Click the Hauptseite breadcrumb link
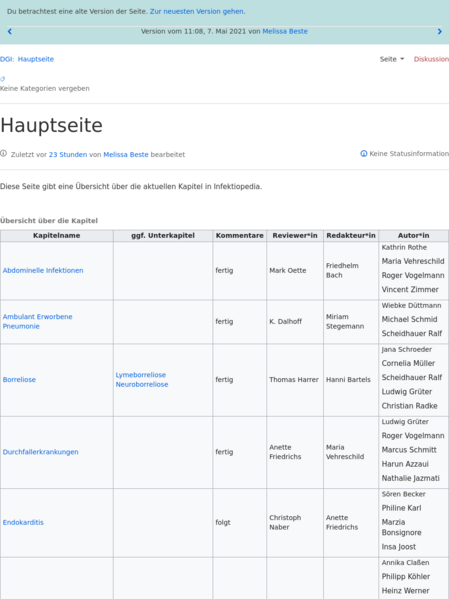Screen dimensions: 449x599 click(36, 59)
